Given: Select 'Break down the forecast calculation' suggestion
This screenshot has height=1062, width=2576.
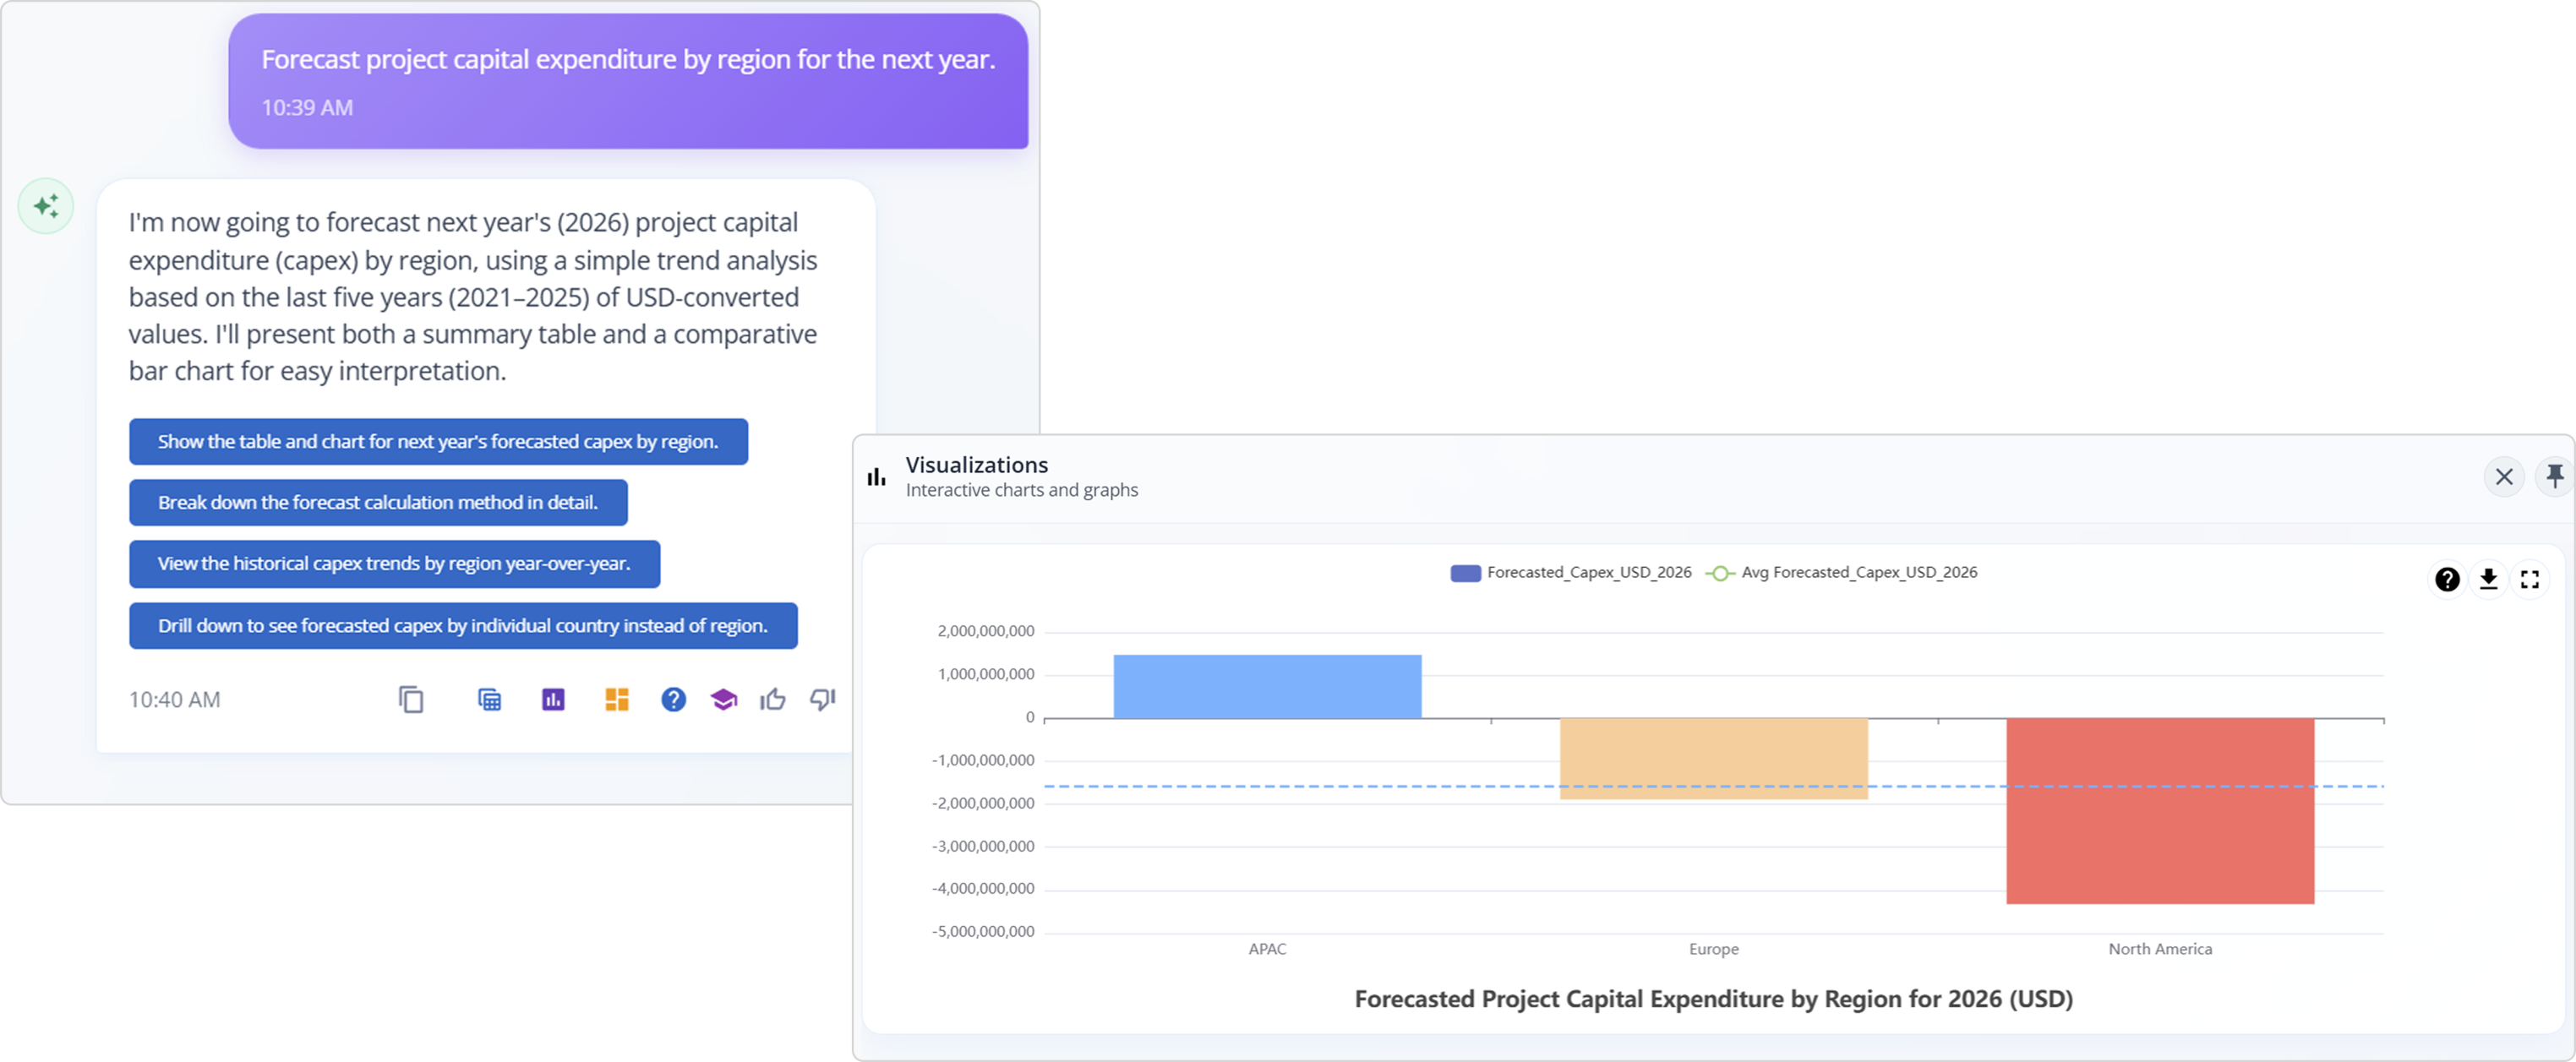Looking at the screenshot, I should tap(378, 503).
